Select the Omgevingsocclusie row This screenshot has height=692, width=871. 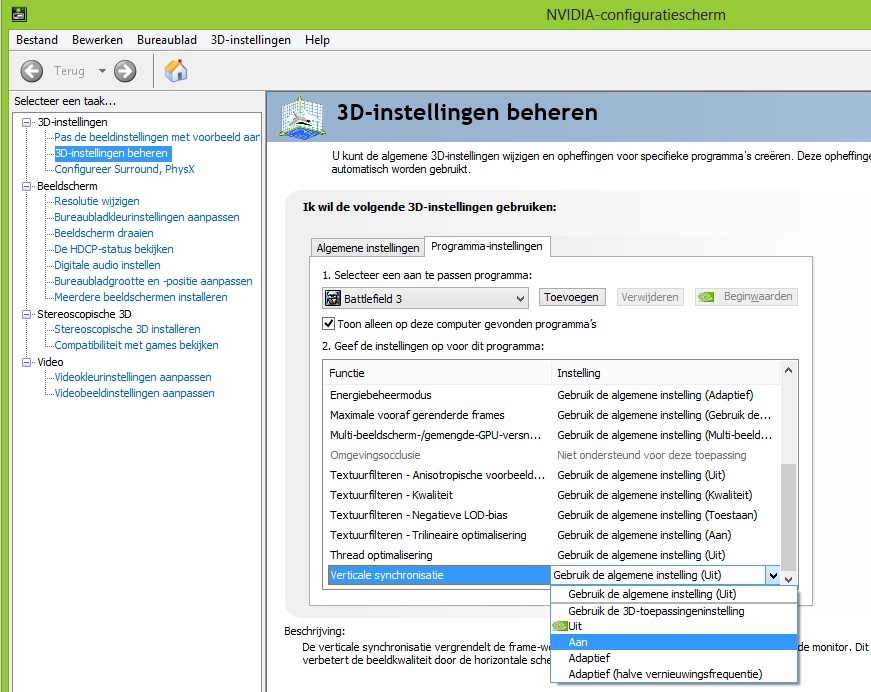pyautogui.click(x=552, y=455)
